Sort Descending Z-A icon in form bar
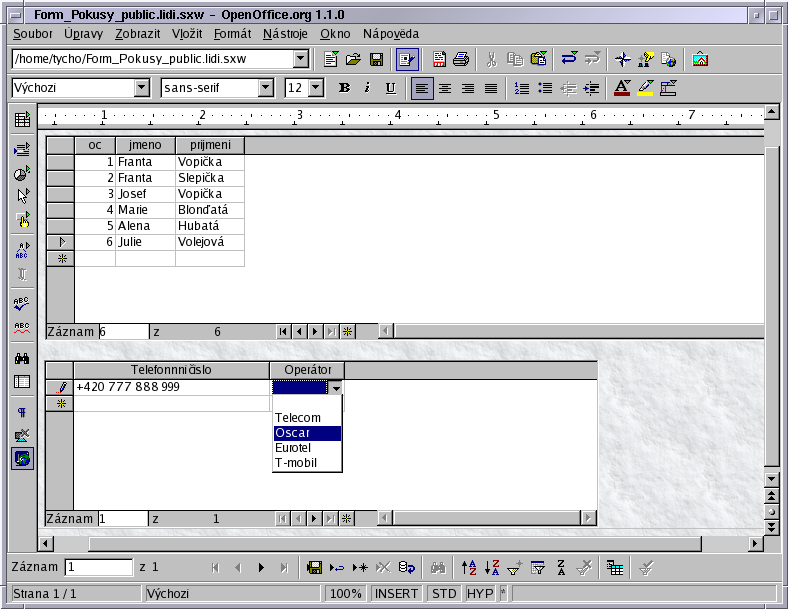The width and height of the screenshot is (788, 609). click(x=492, y=568)
